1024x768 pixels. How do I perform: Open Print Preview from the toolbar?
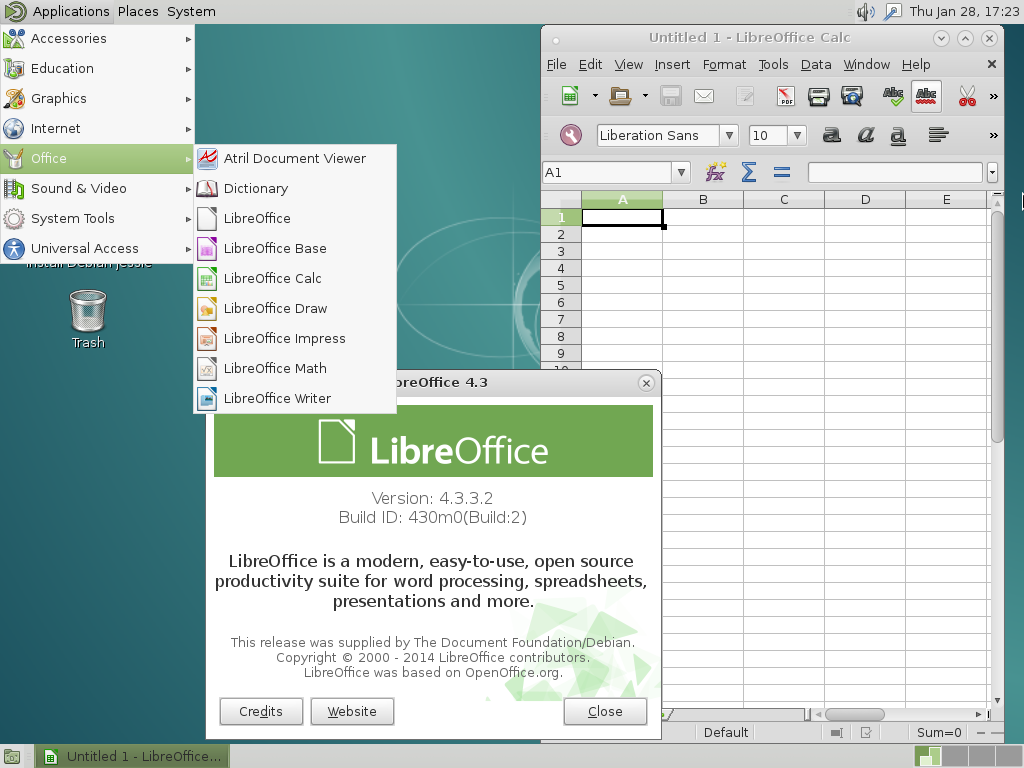click(x=852, y=96)
